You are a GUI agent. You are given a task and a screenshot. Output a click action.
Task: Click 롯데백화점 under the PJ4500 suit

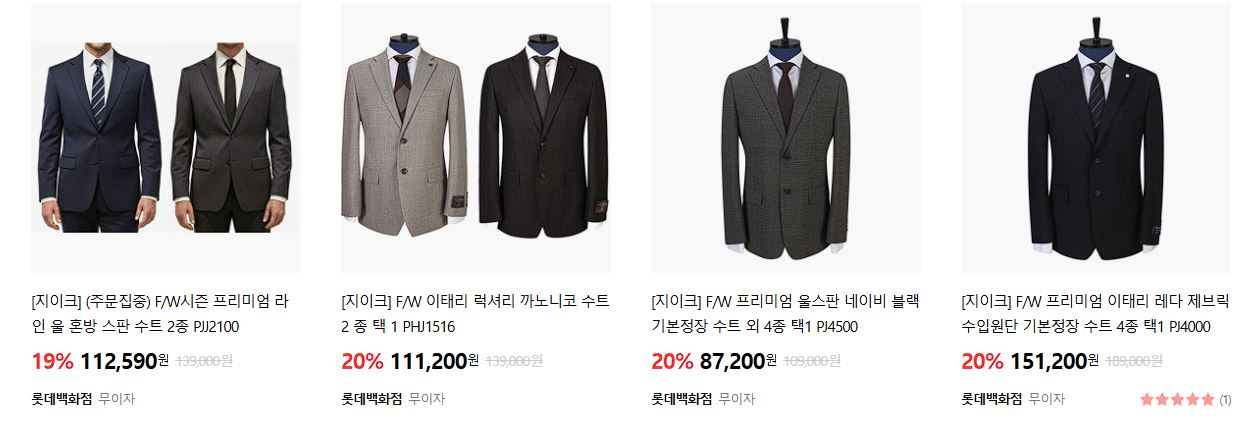(x=682, y=398)
